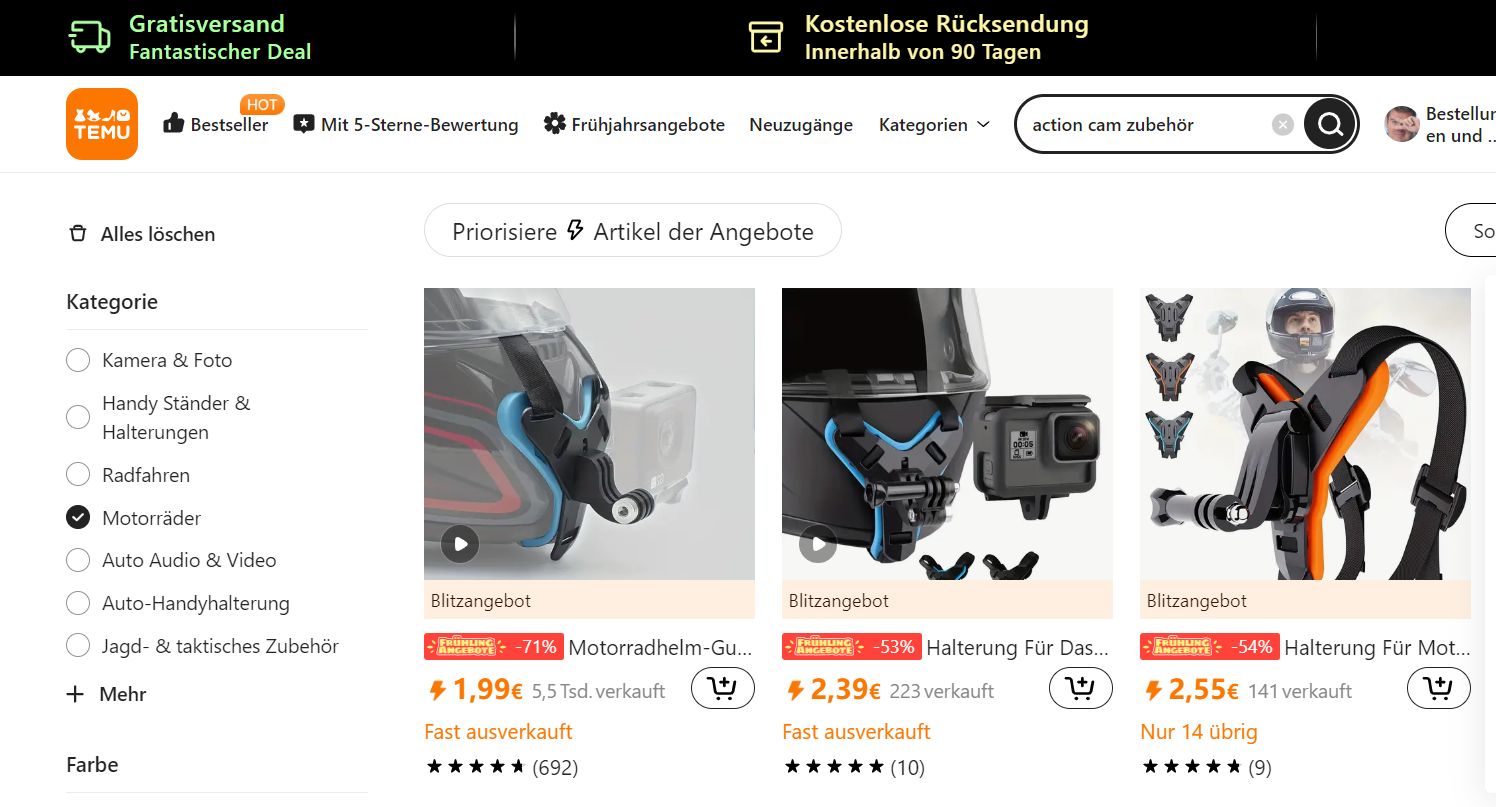Viewport: 1496px width, 807px height.
Task: Click the Alles löschen trash icon
Action: tap(77, 234)
